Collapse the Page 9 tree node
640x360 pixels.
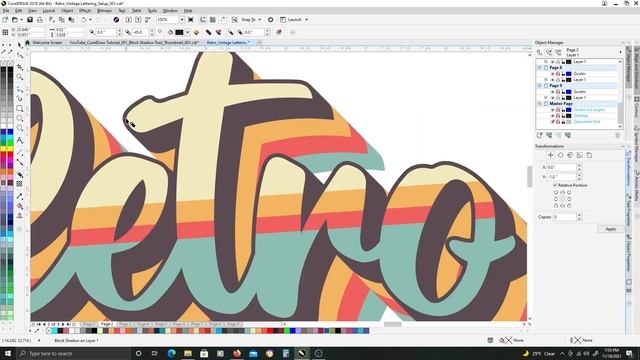click(x=540, y=86)
